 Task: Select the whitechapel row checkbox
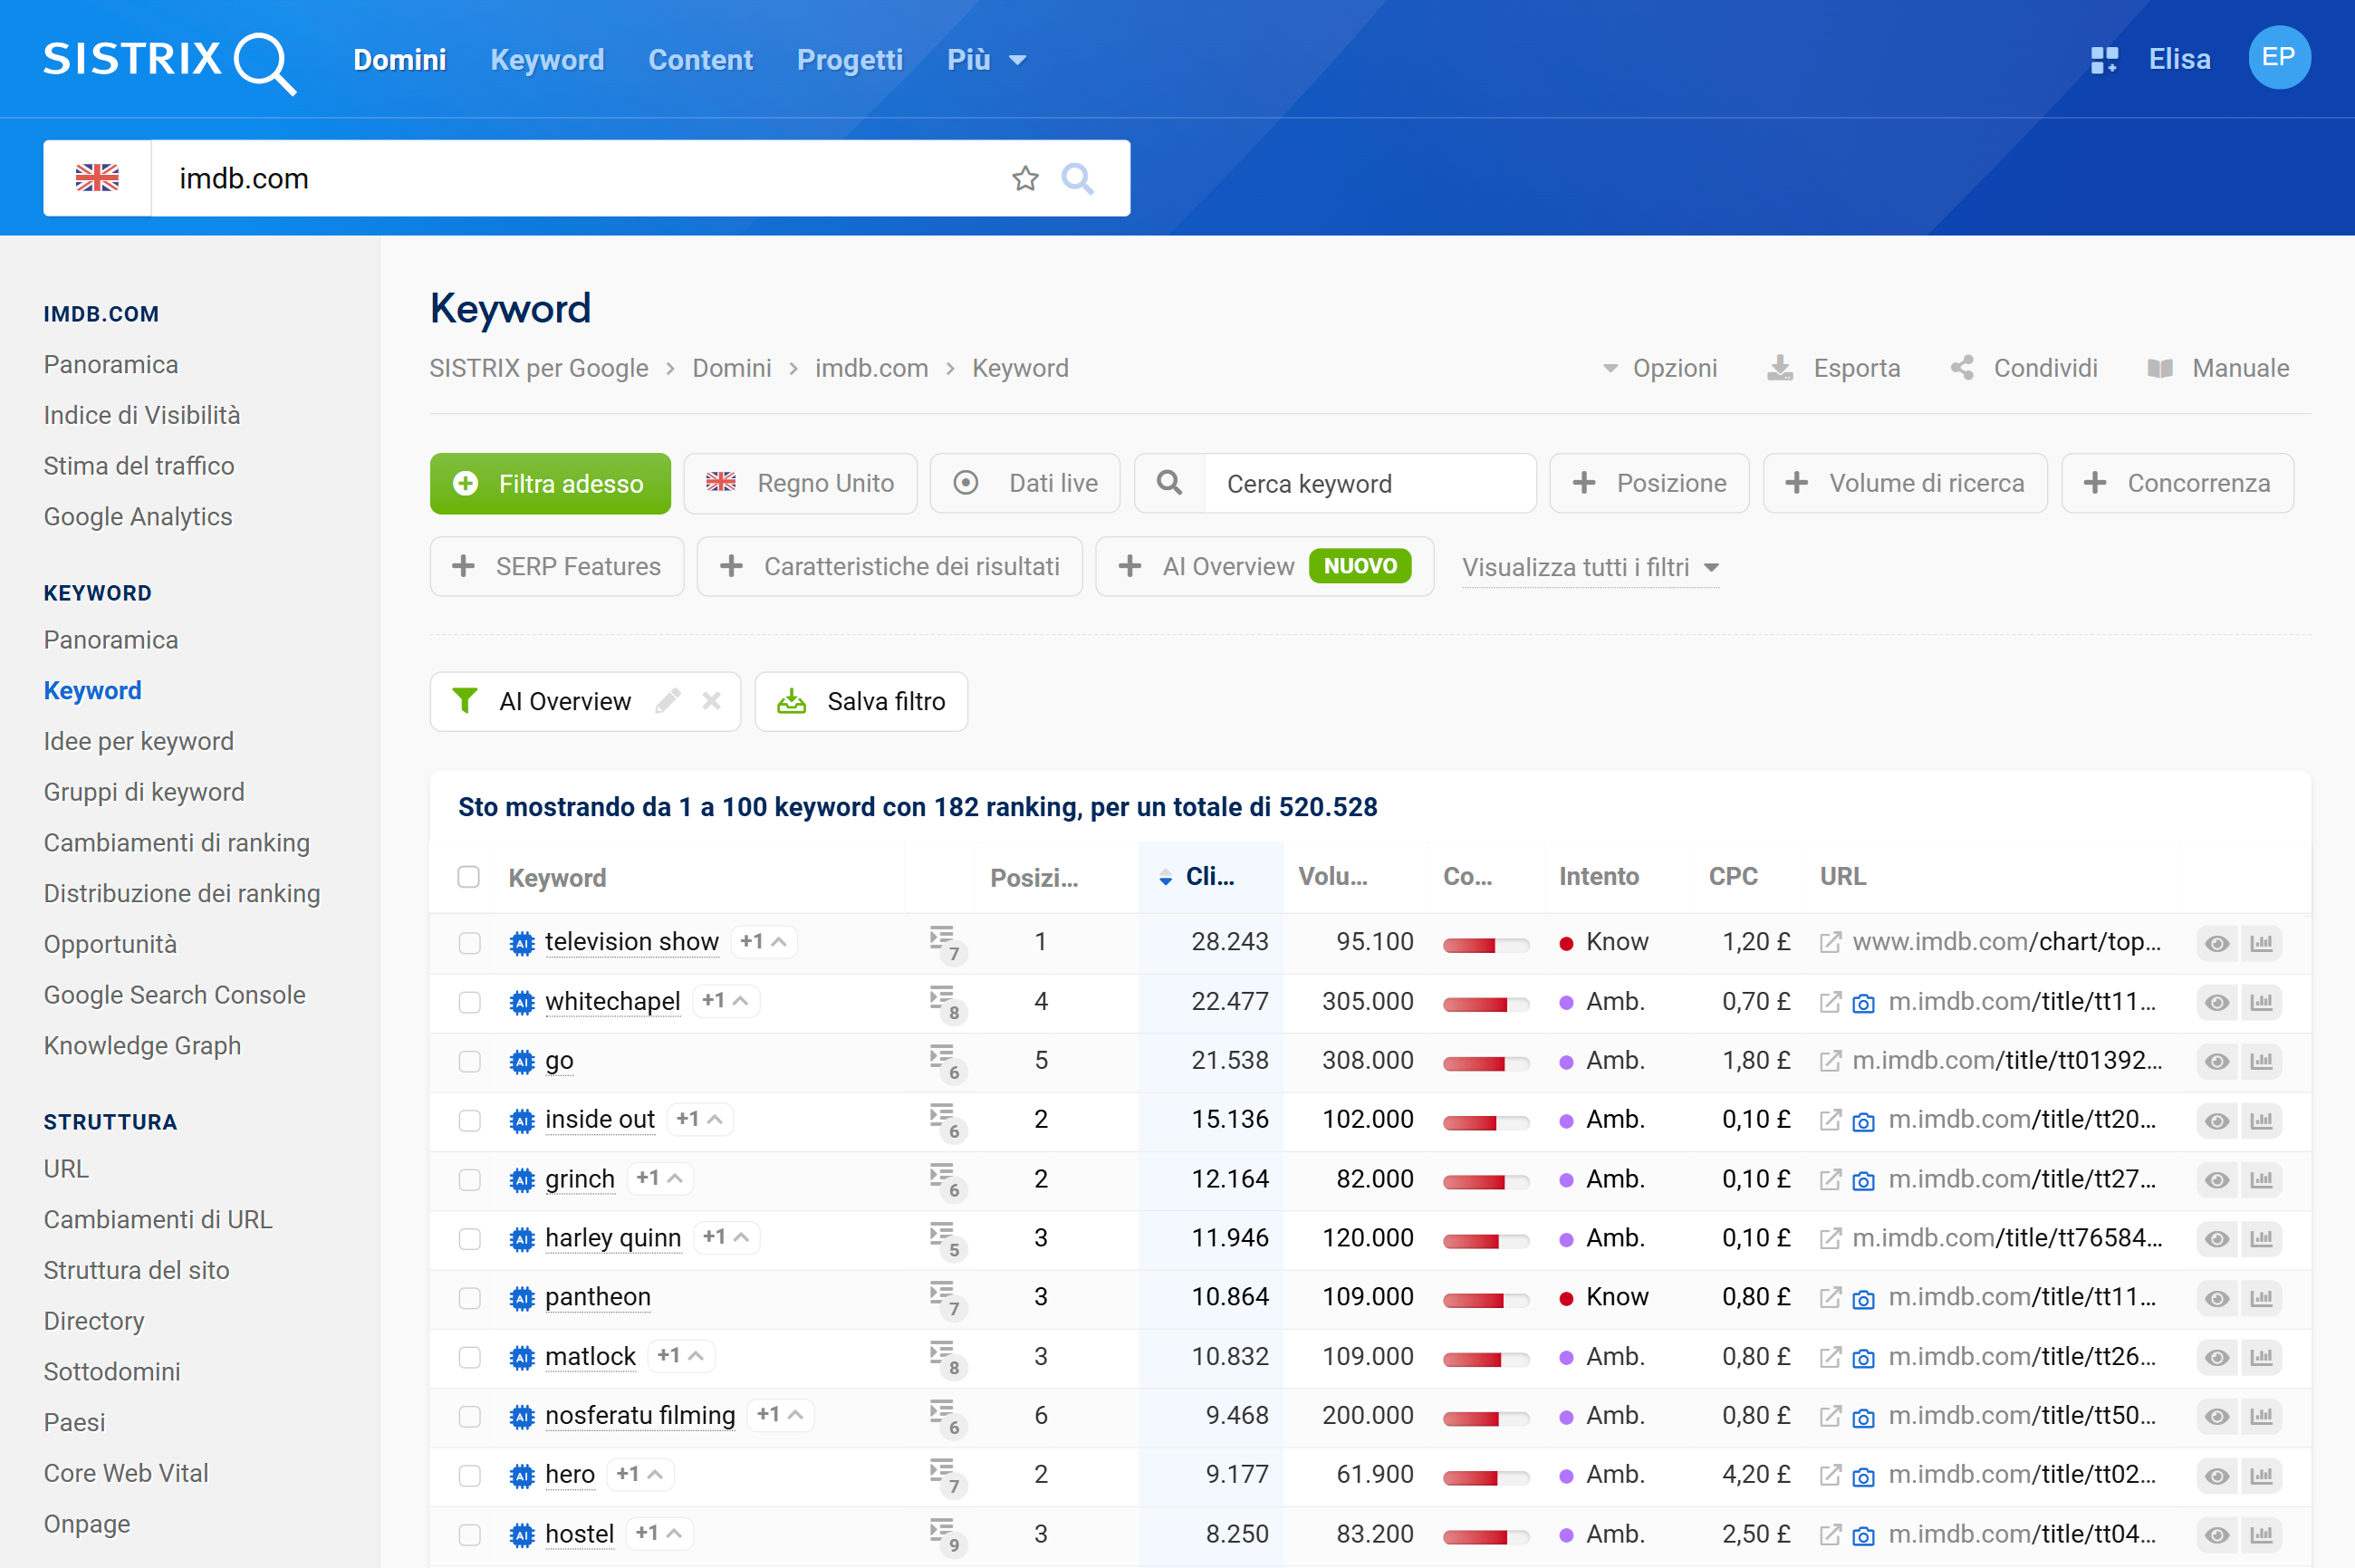[469, 1002]
